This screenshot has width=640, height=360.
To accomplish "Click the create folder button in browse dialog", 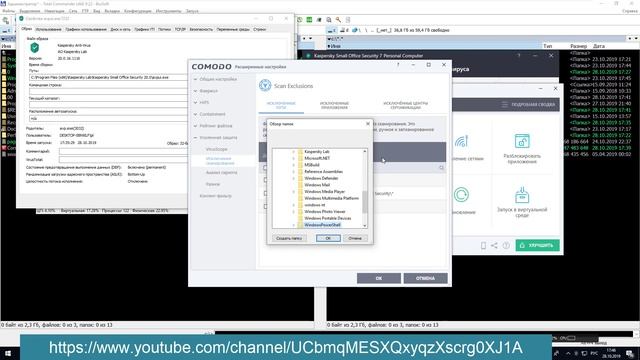I will [289, 238].
